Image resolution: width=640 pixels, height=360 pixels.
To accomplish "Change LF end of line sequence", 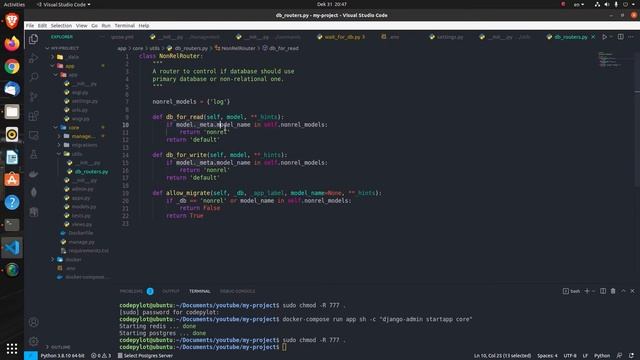I will click(x=585, y=356).
